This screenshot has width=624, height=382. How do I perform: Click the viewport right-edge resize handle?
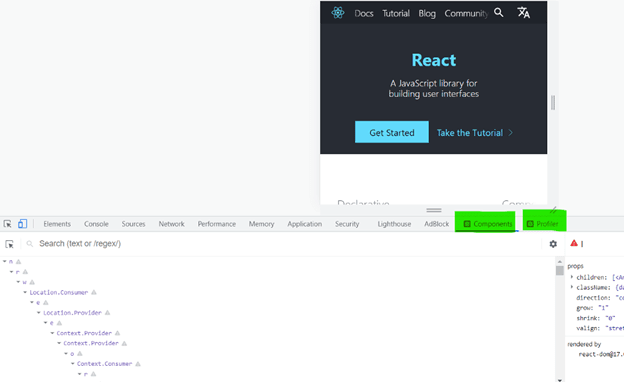coord(553,103)
